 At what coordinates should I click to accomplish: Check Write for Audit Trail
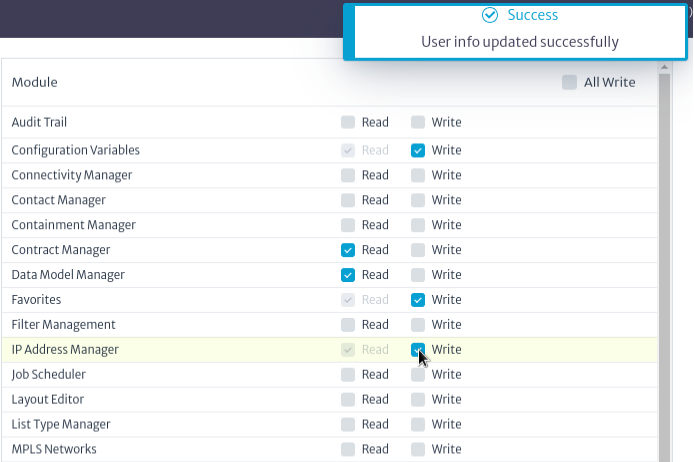pyautogui.click(x=418, y=122)
